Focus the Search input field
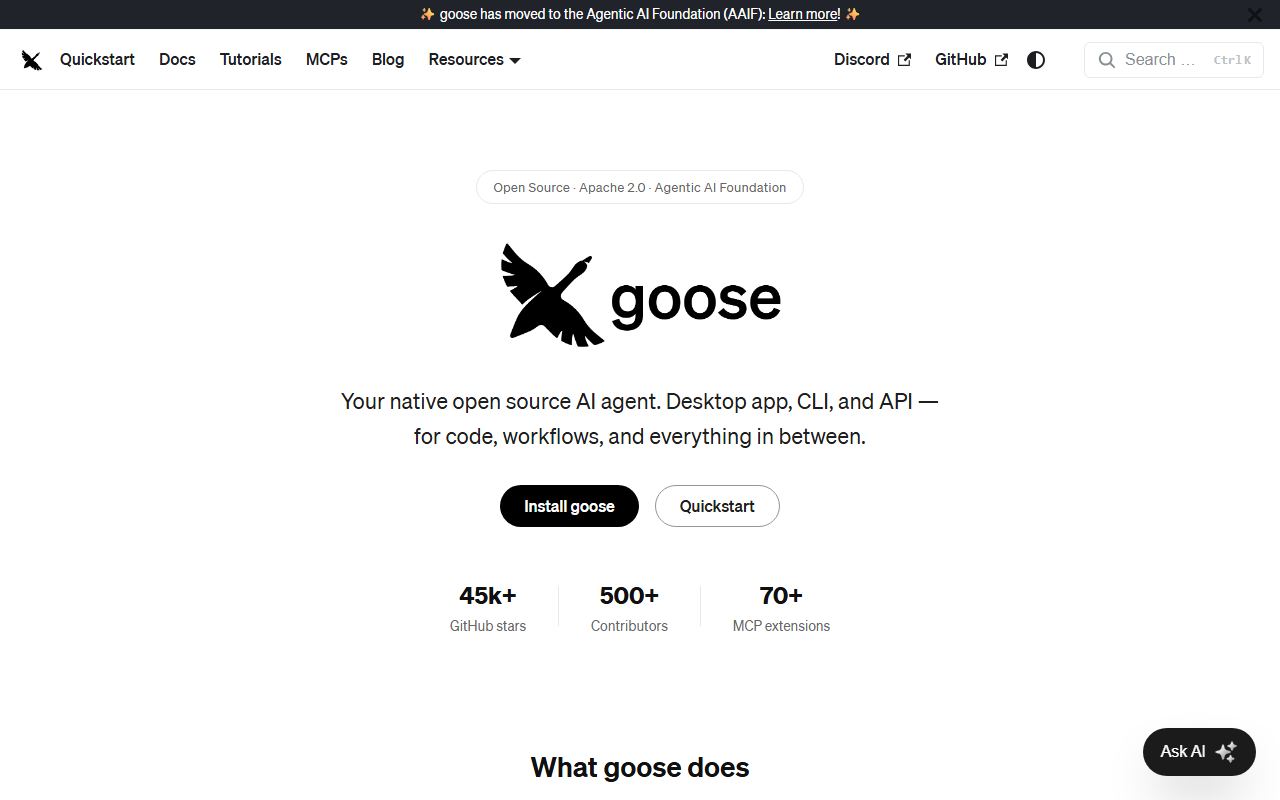Image resolution: width=1280 pixels, height=800 pixels. tap(1174, 60)
